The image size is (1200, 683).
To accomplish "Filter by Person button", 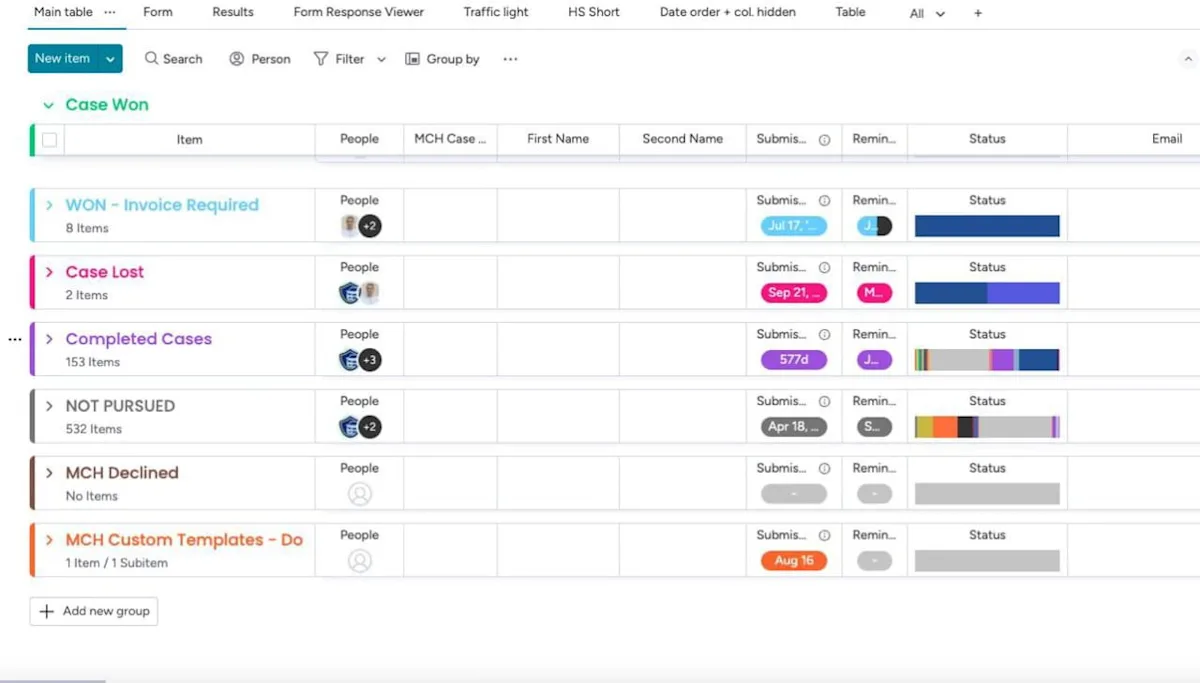I will coord(260,59).
